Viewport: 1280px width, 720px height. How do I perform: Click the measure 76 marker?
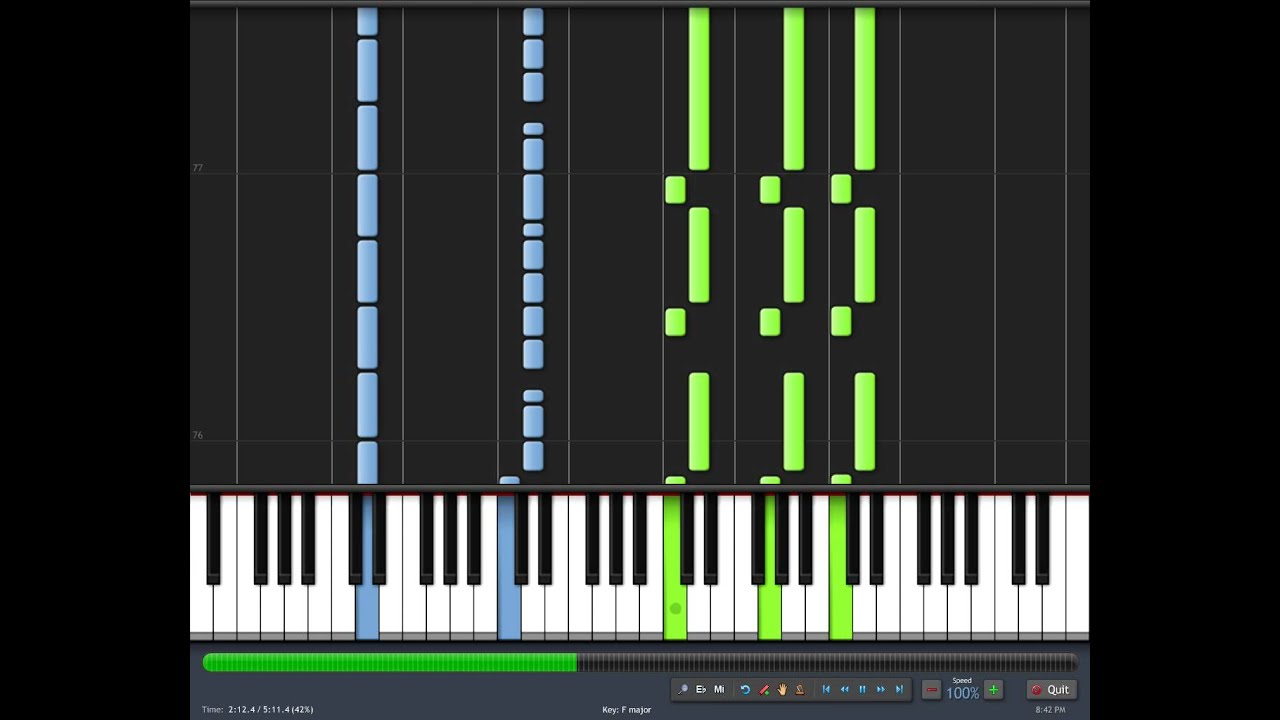(198, 435)
